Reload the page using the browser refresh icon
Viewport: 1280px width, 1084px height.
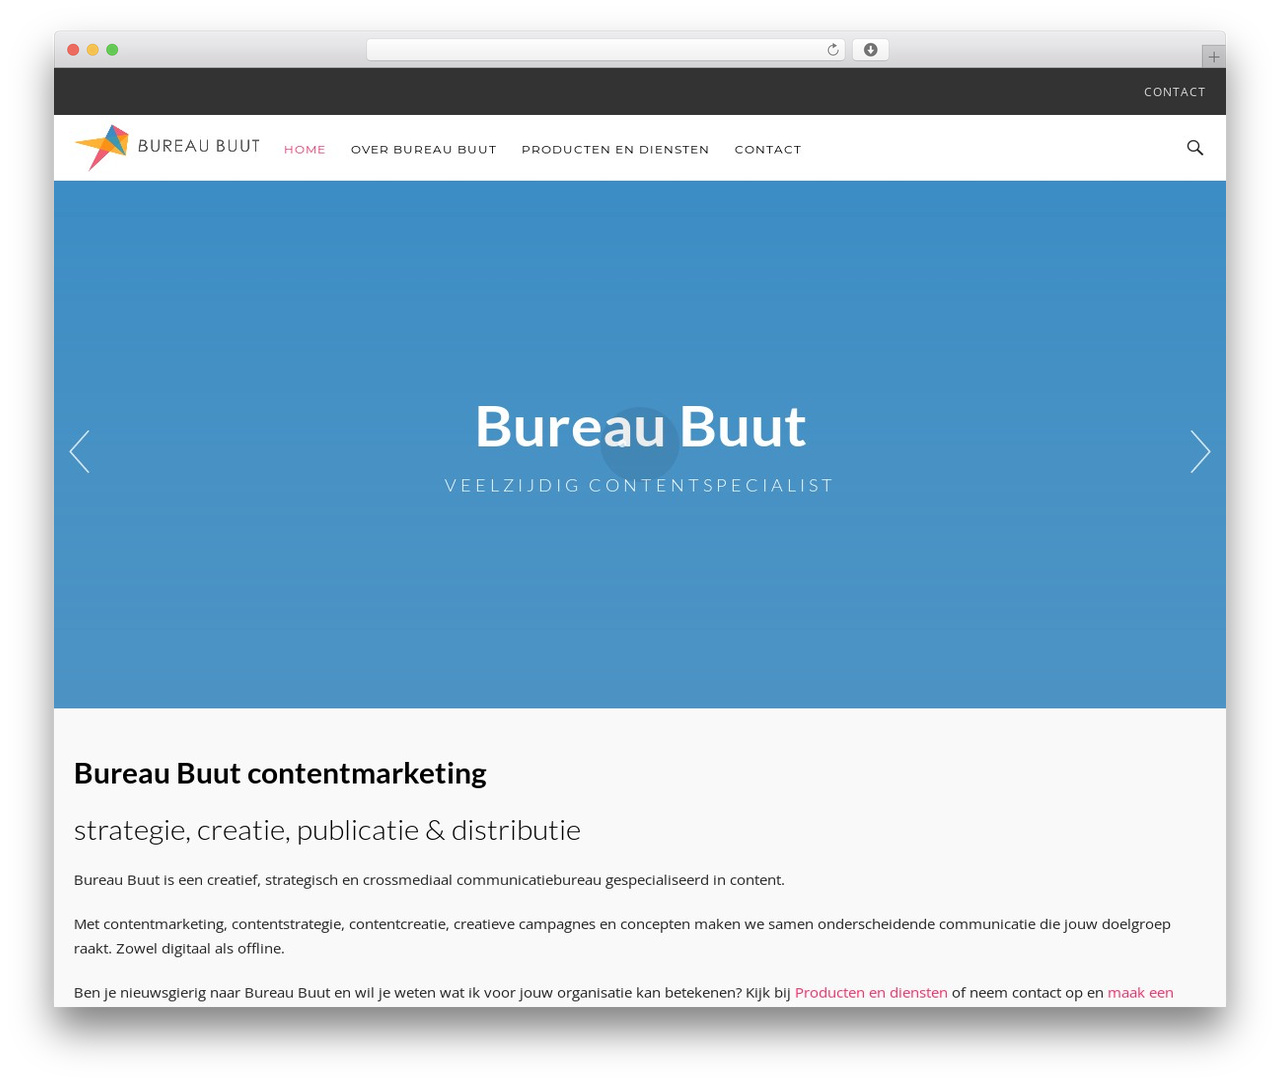(x=833, y=50)
